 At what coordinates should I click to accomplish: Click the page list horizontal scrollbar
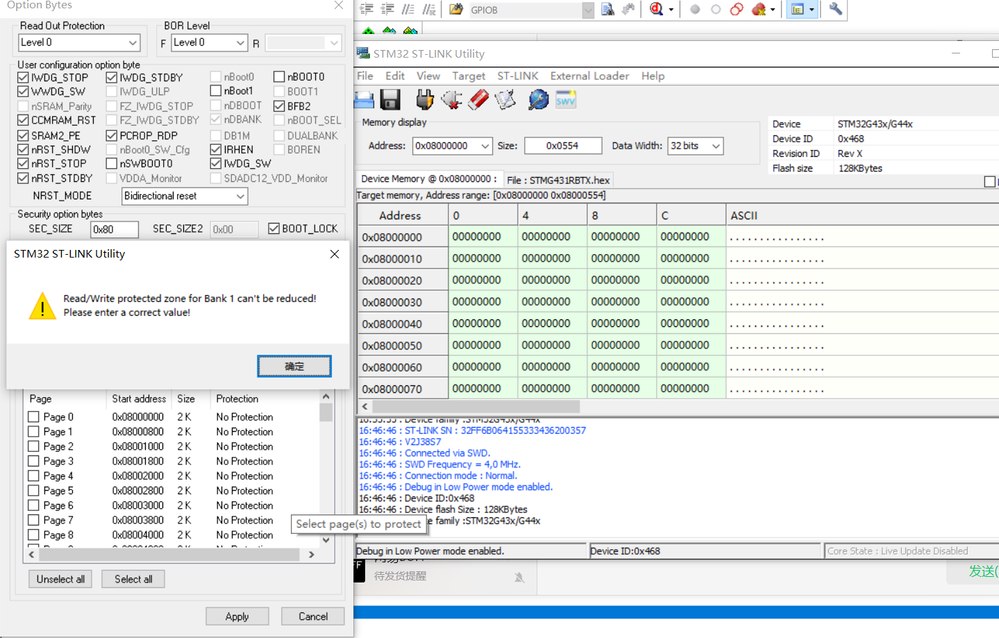(x=171, y=555)
